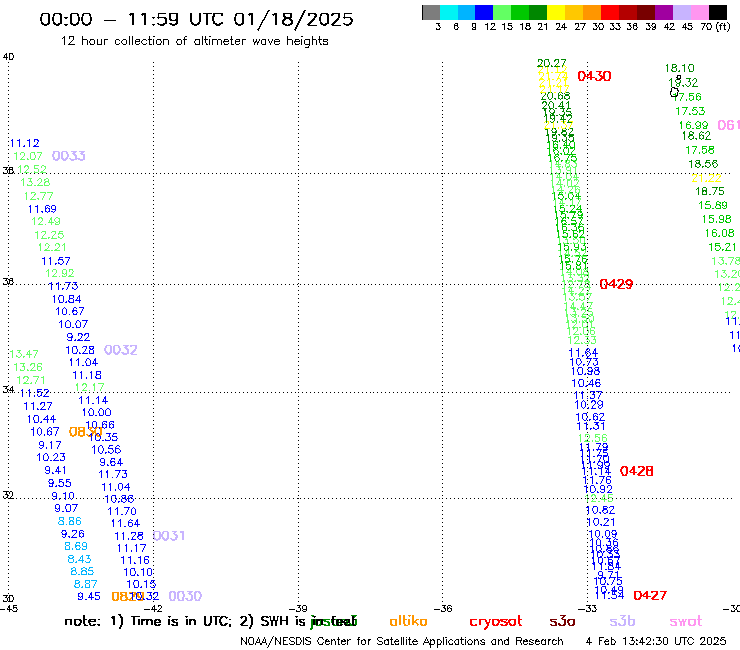Click the 12.56 wave height value
Image resolution: width=740 pixels, height=650 pixels.
click(593, 438)
